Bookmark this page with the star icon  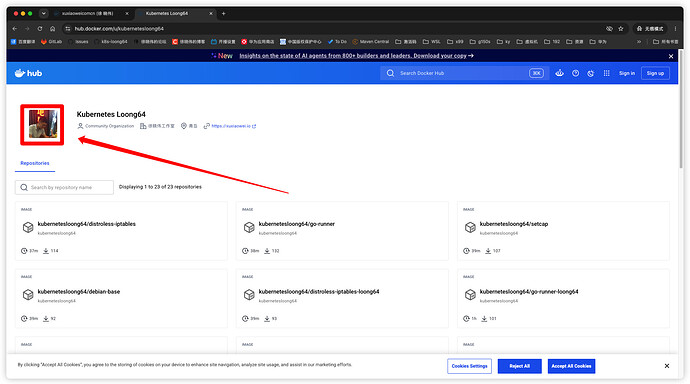(x=621, y=29)
